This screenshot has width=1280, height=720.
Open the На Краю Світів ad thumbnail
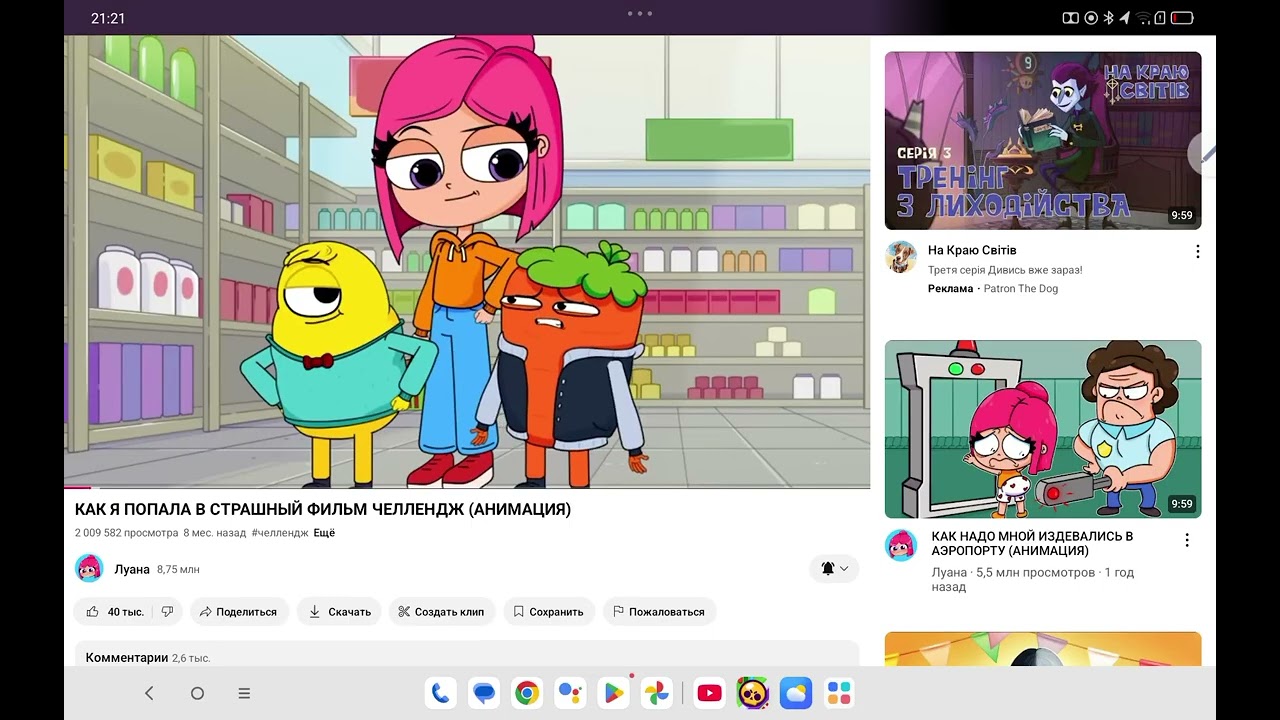(1043, 141)
